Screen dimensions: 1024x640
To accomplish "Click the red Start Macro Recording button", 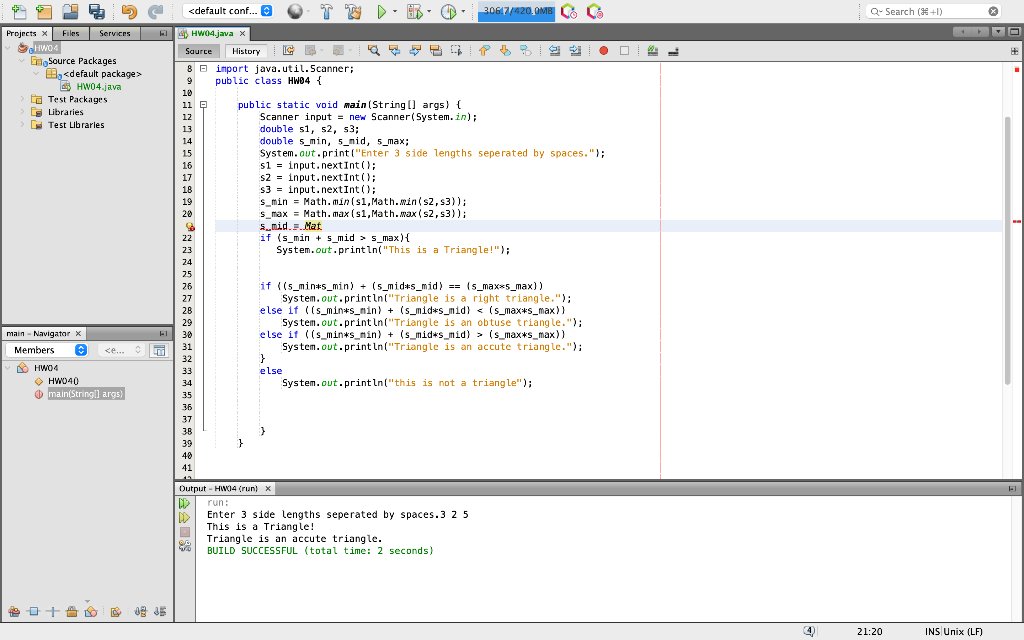I will (604, 51).
